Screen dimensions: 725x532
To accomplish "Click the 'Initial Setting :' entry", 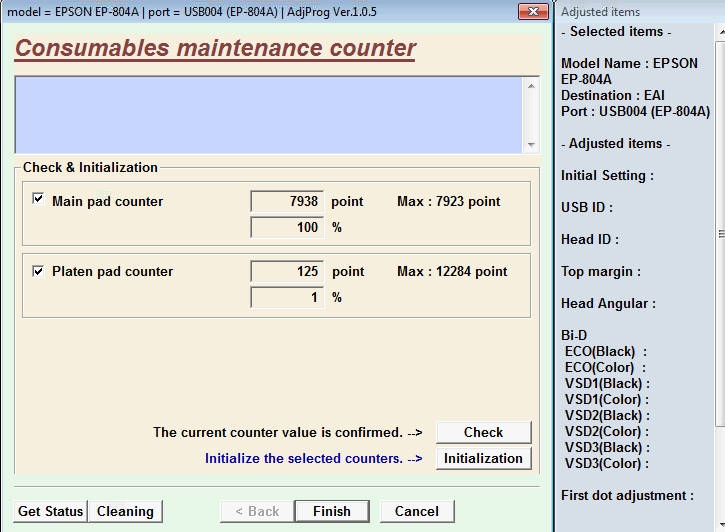I will coord(607,176).
